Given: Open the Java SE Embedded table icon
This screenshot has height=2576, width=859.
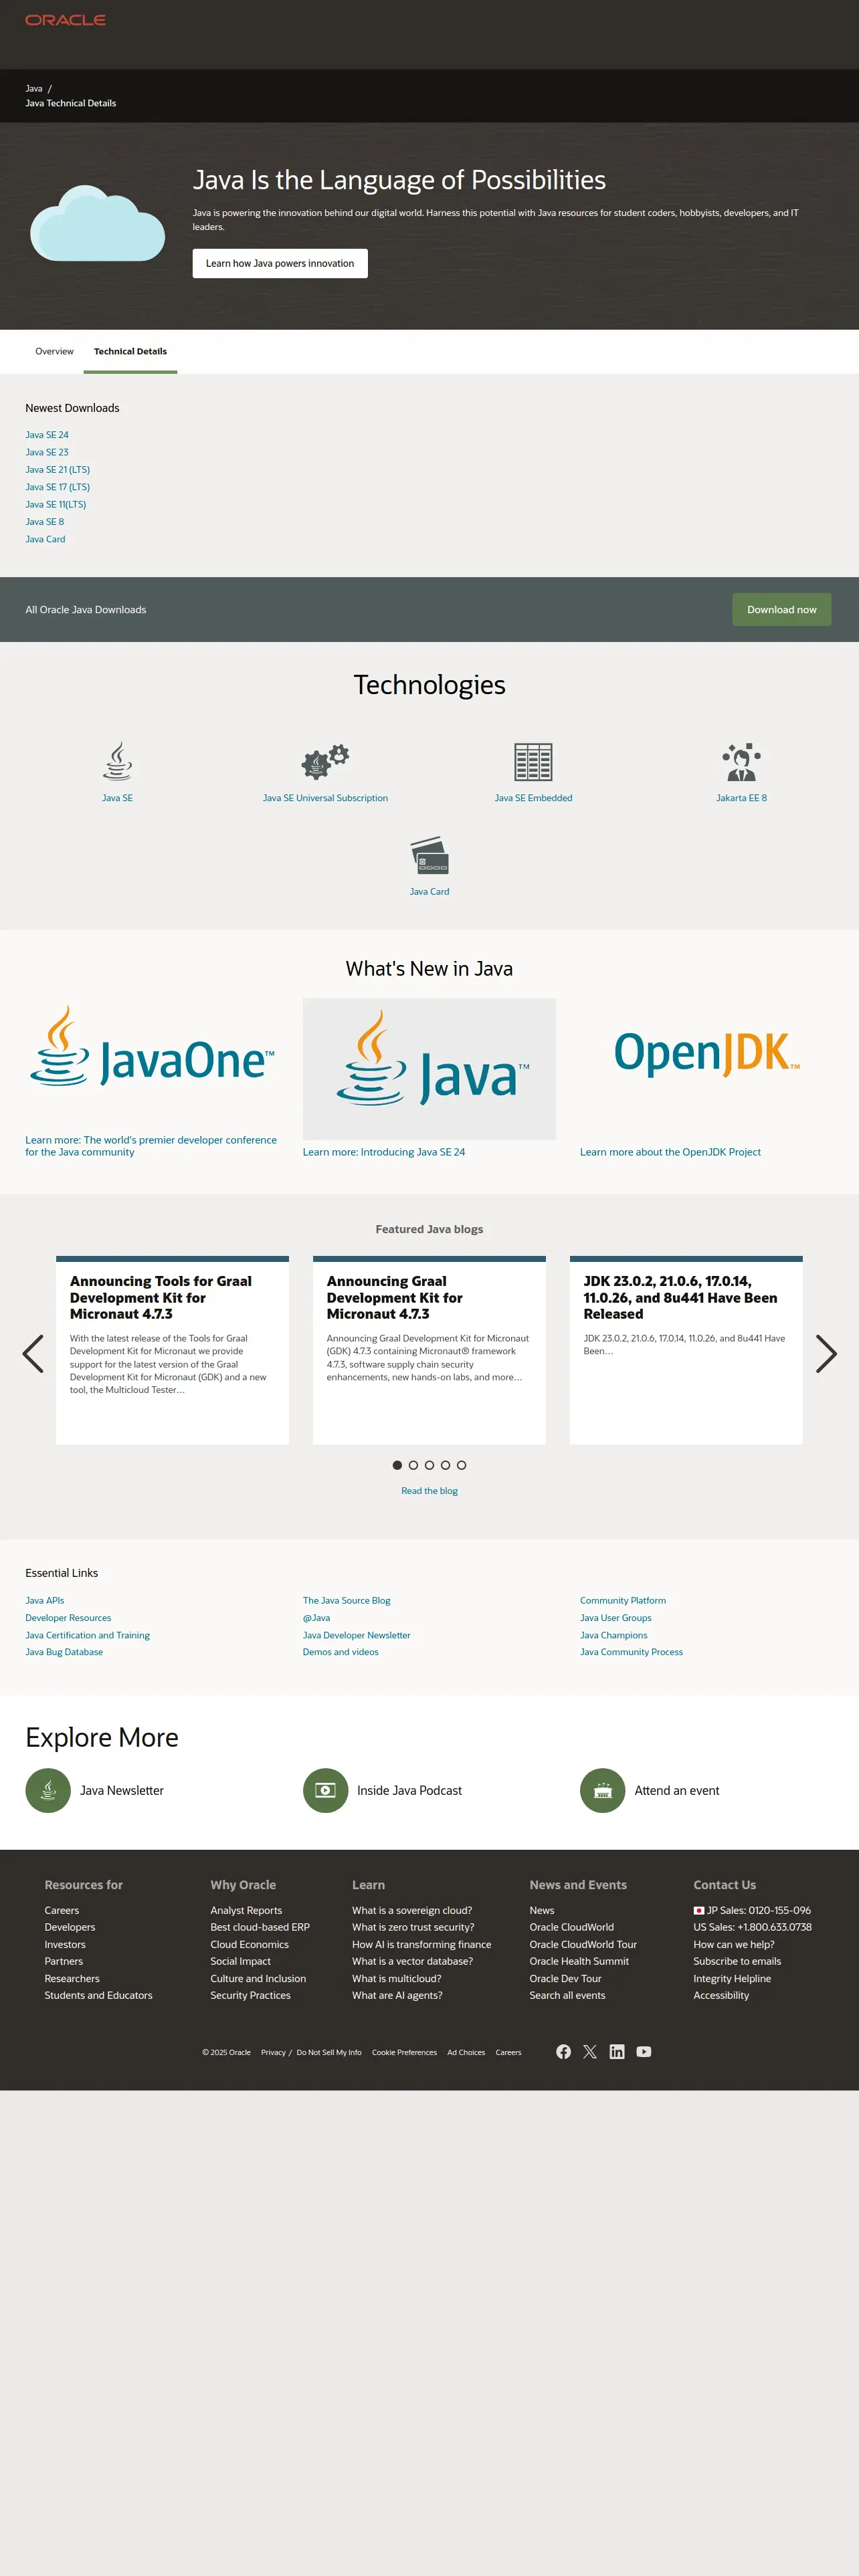Looking at the screenshot, I should [x=533, y=762].
